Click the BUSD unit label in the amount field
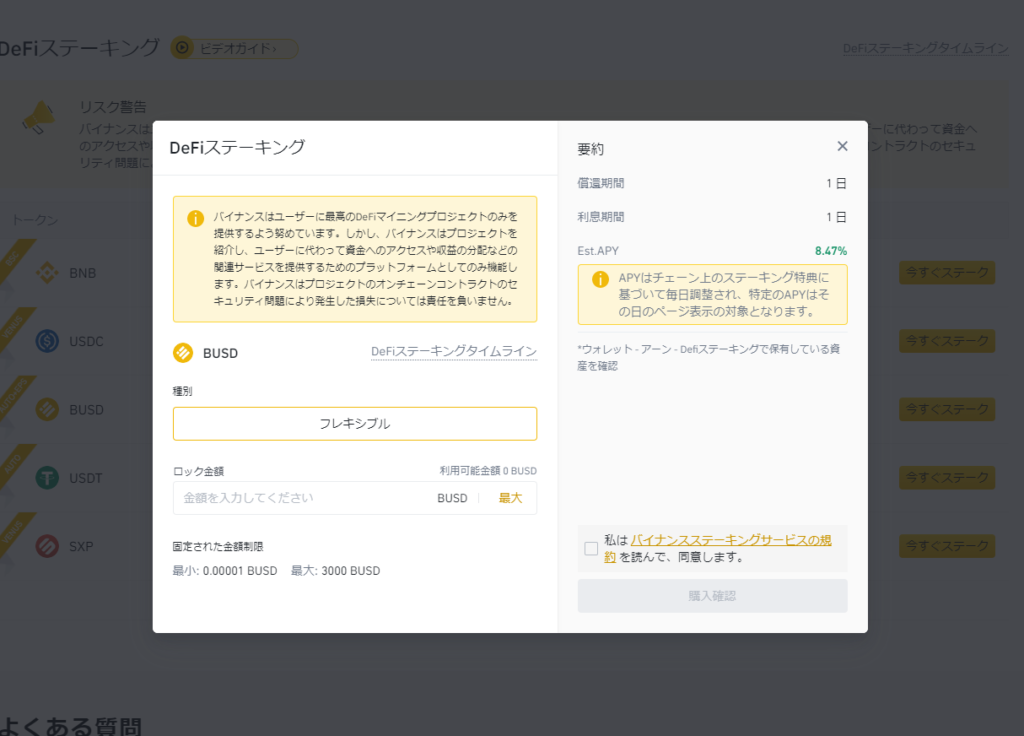This screenshot has height=736, width=1024. [452, 498]
